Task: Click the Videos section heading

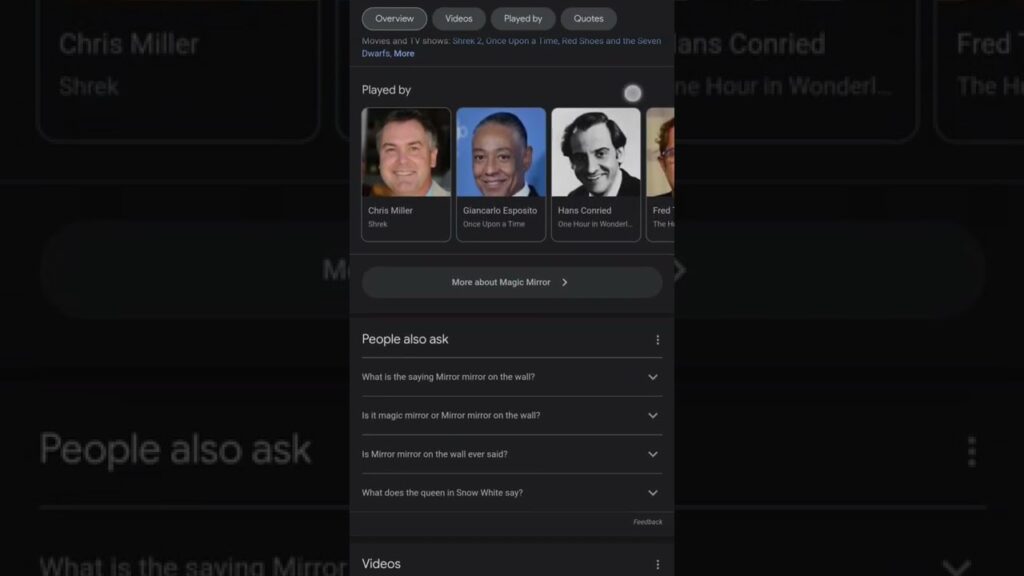Action: [x=381, y=564]
